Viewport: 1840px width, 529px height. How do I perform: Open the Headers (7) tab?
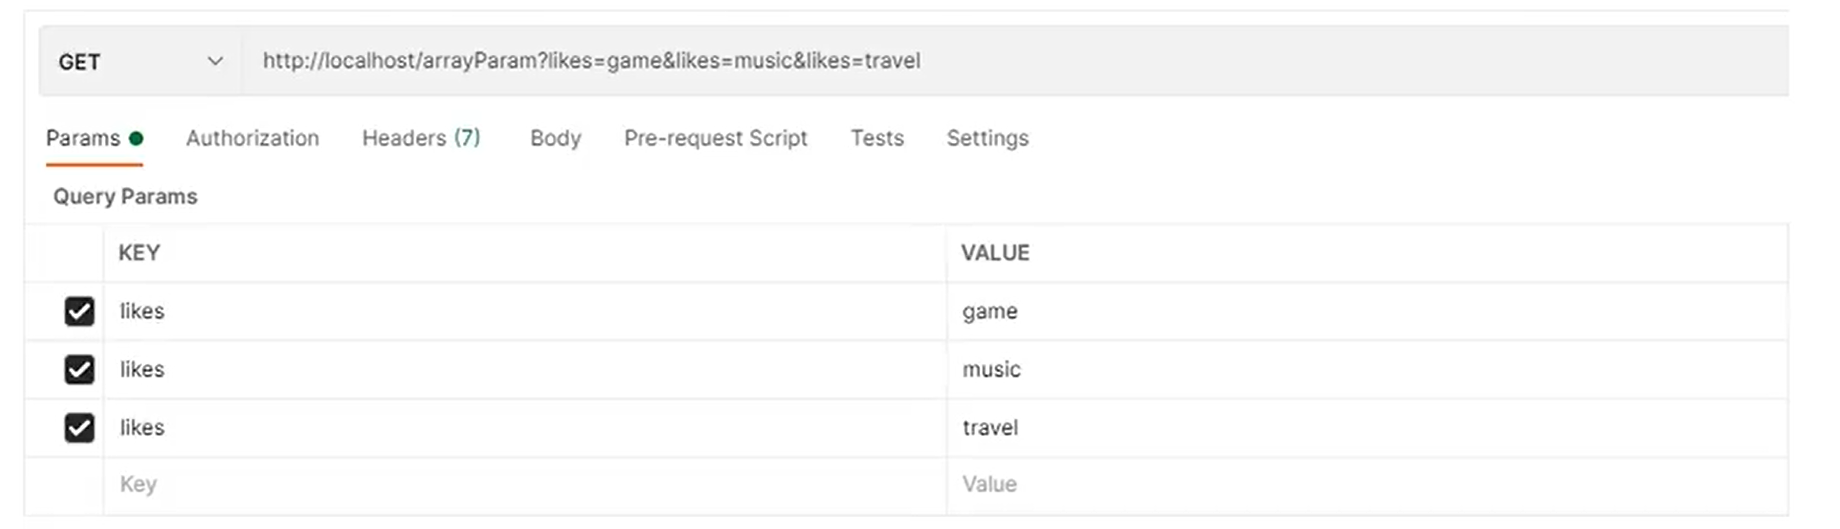(421, 138)
